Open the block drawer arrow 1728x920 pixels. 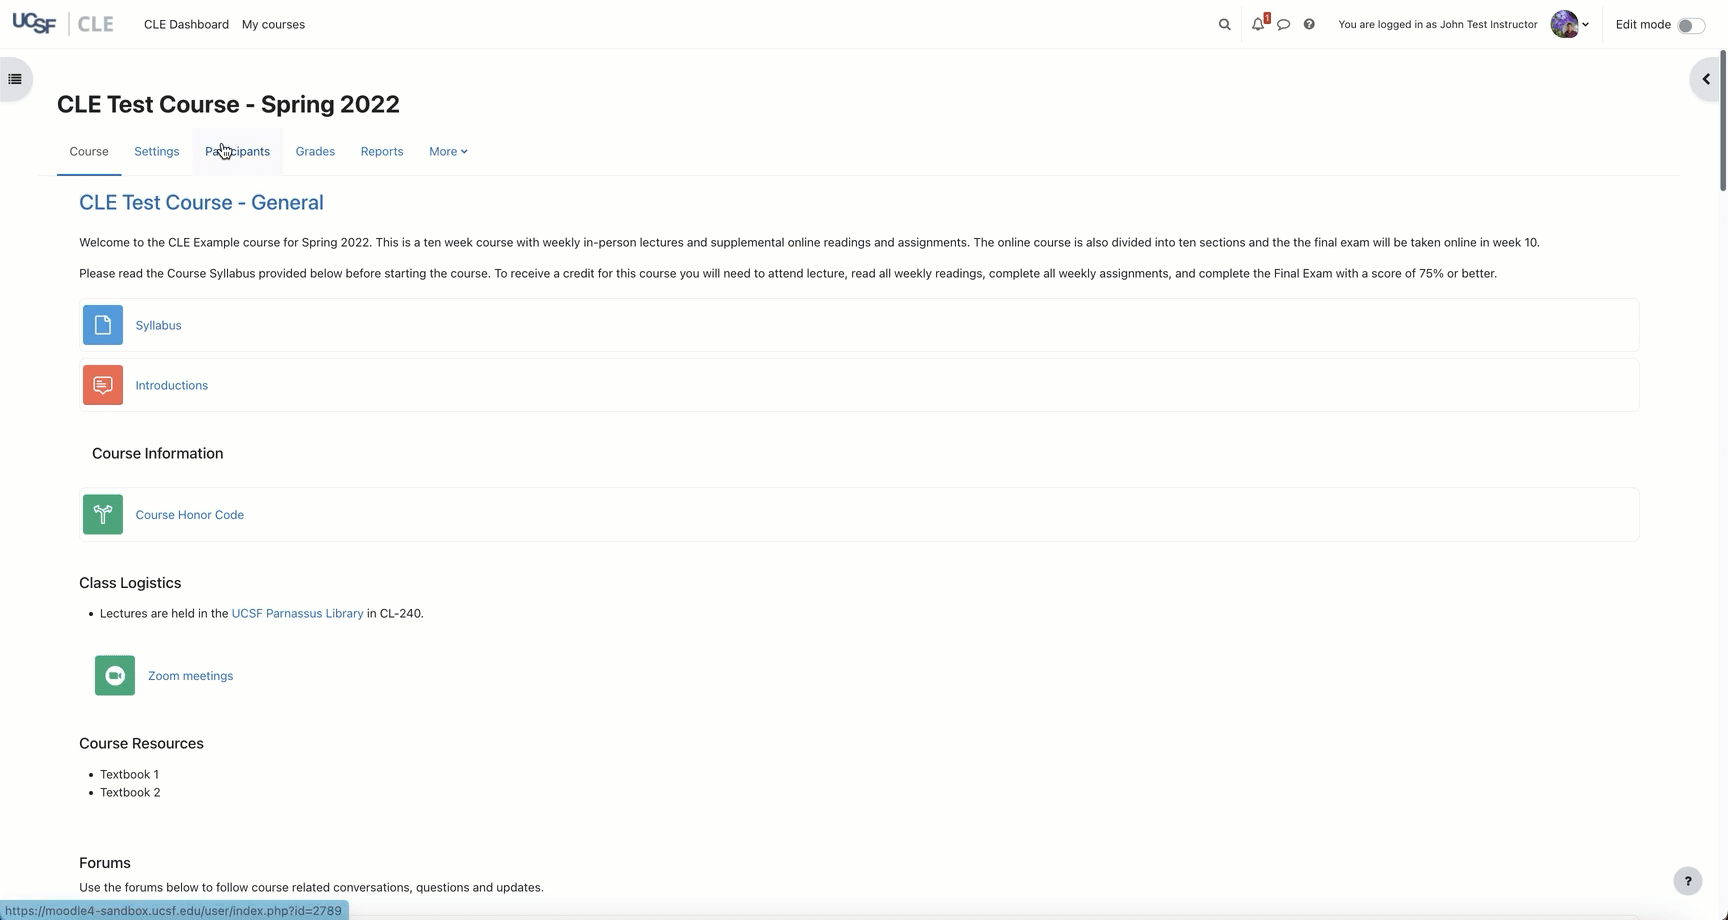(x=1707, y=79)
